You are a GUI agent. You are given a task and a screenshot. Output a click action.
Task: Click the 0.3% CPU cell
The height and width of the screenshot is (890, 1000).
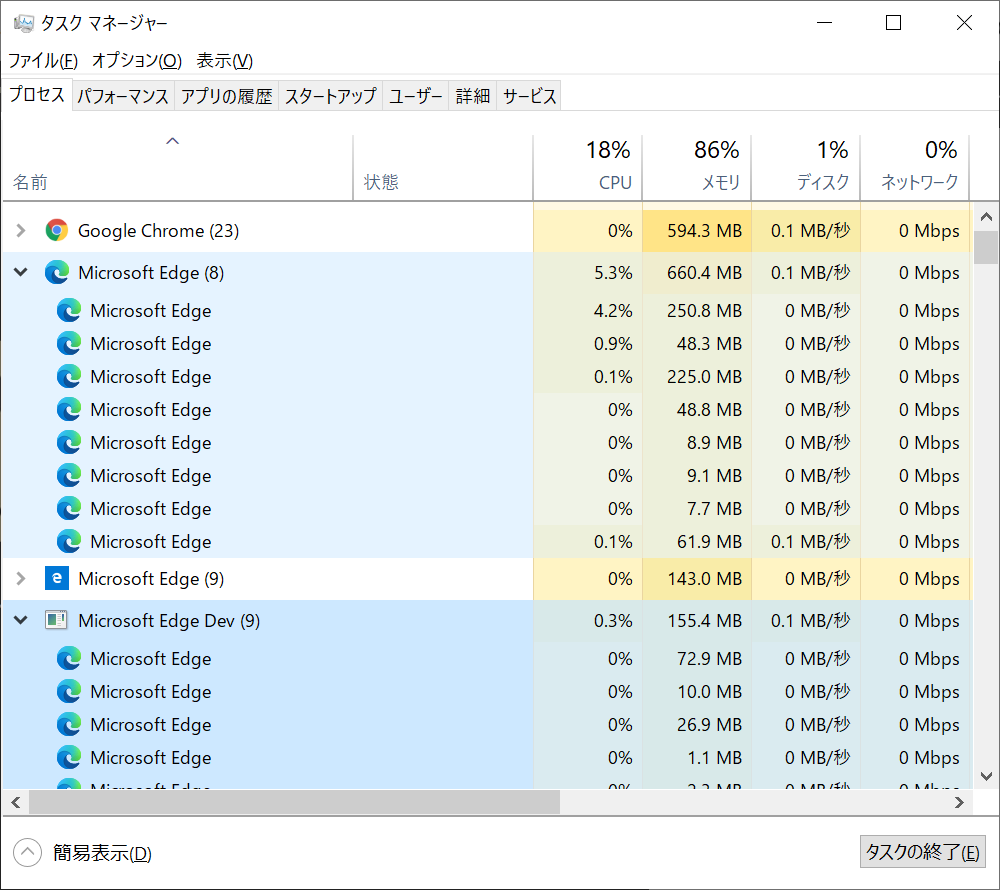click(x=587, y=621)
